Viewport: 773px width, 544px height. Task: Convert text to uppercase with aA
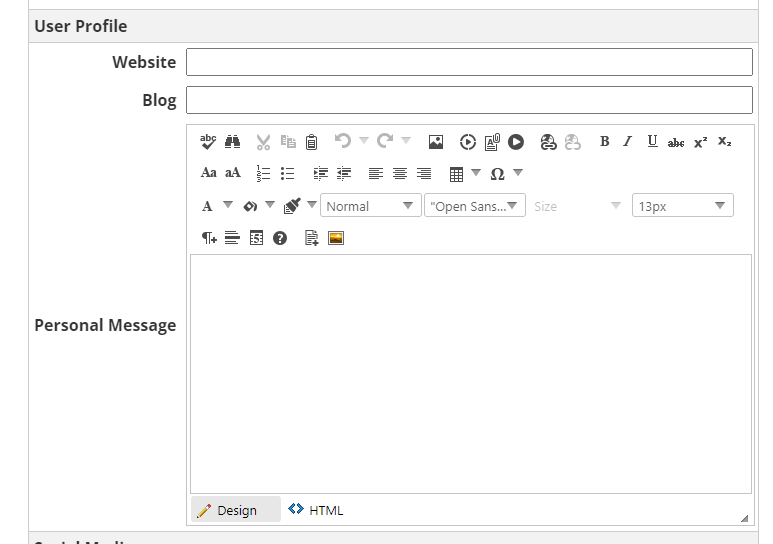pos(233,173)
